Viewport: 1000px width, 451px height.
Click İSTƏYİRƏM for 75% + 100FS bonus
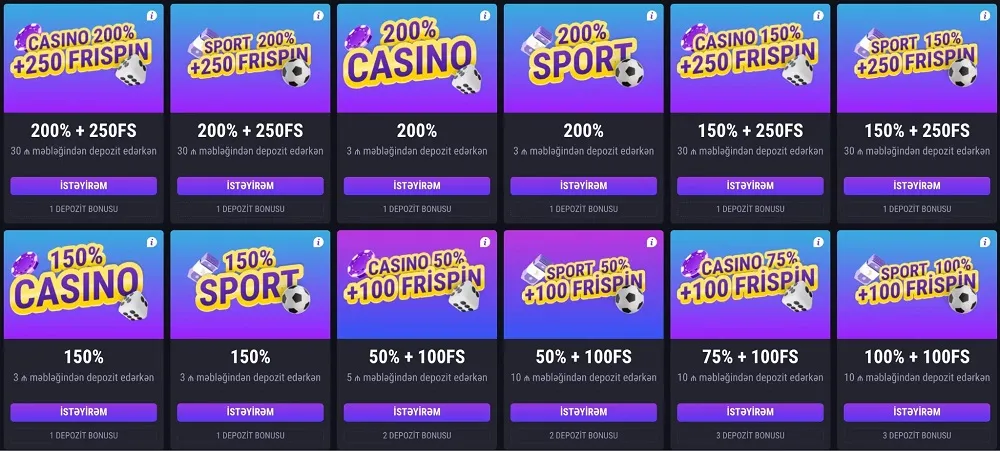(750, 412)
